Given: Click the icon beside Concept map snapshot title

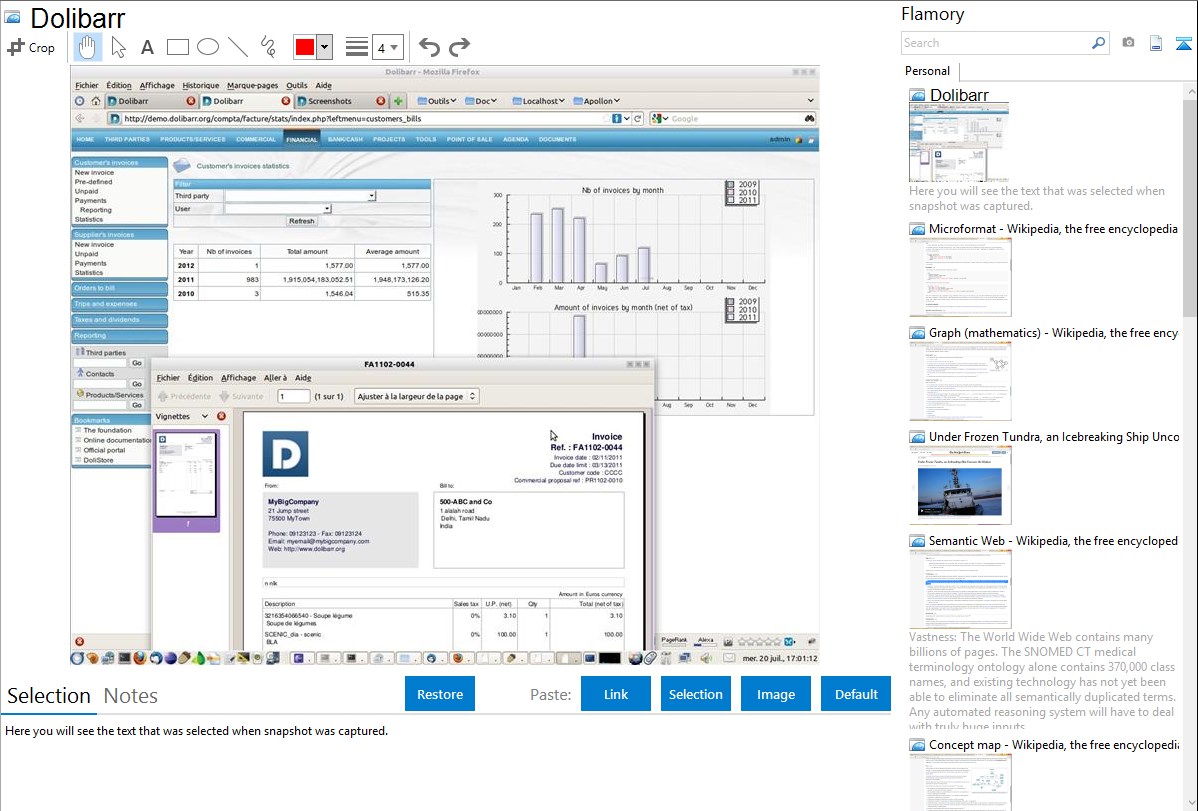Looking at the screenshot, I should point(917,744).
